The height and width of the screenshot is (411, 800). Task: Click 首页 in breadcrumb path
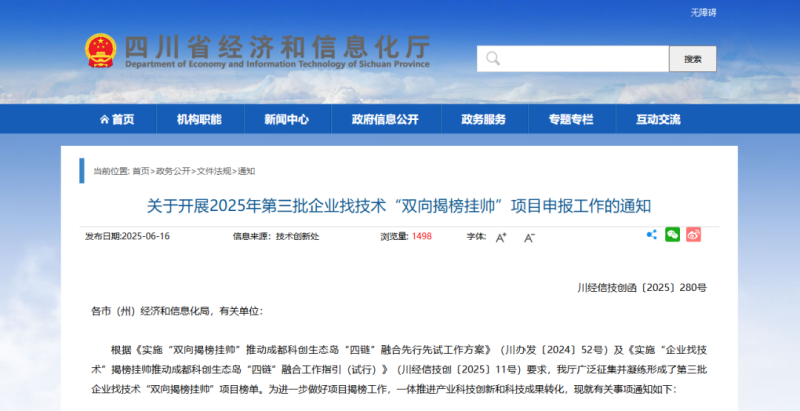click(x=140, y=171)
